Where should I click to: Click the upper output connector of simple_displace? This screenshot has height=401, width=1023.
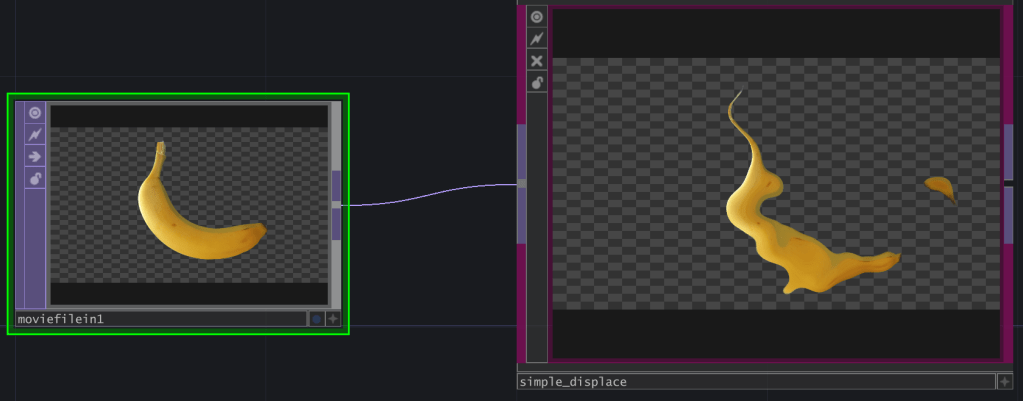1008,152
